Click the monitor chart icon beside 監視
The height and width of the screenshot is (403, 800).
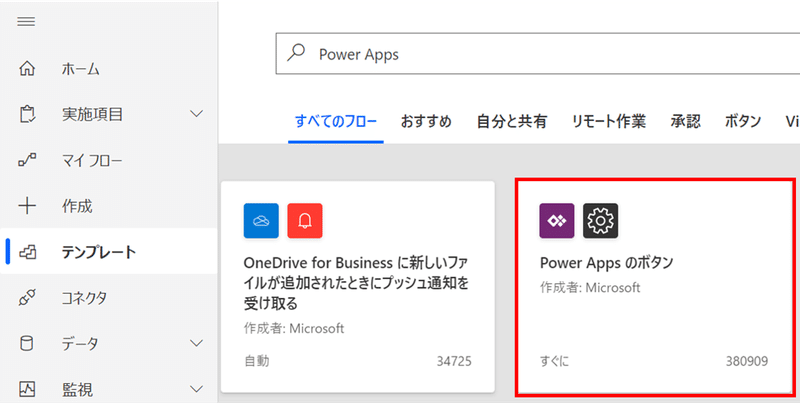pyautogui.click(x=27, y=389)
